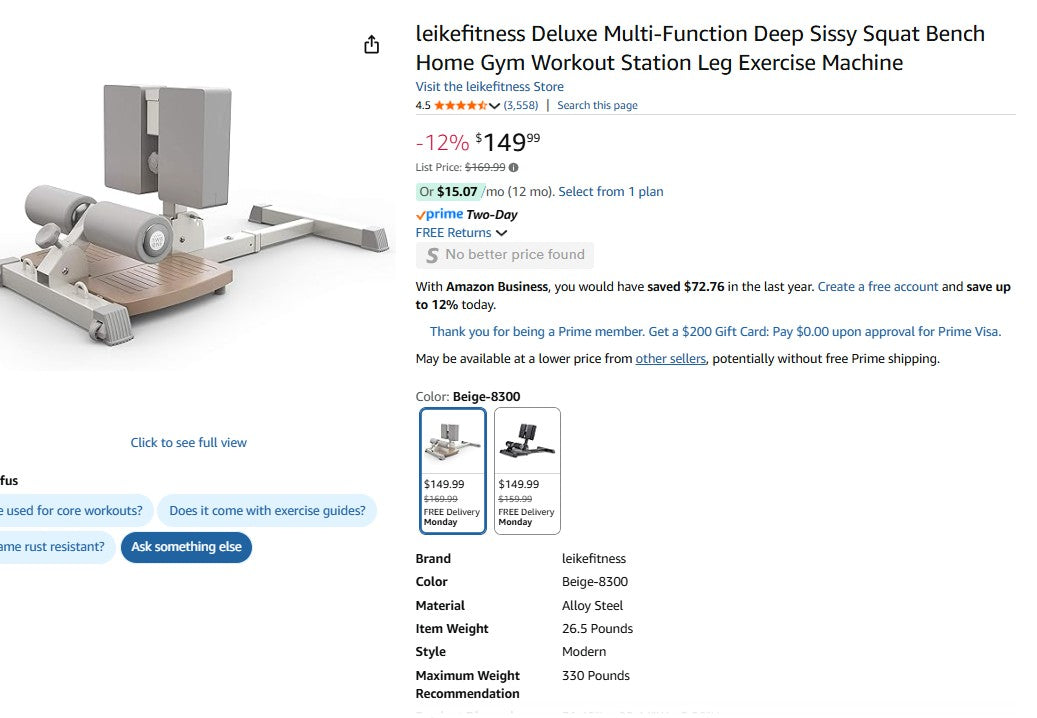1037x718 pixels.
Task: Click the Prime Two-Day logo
Action: tap(466, 214)
